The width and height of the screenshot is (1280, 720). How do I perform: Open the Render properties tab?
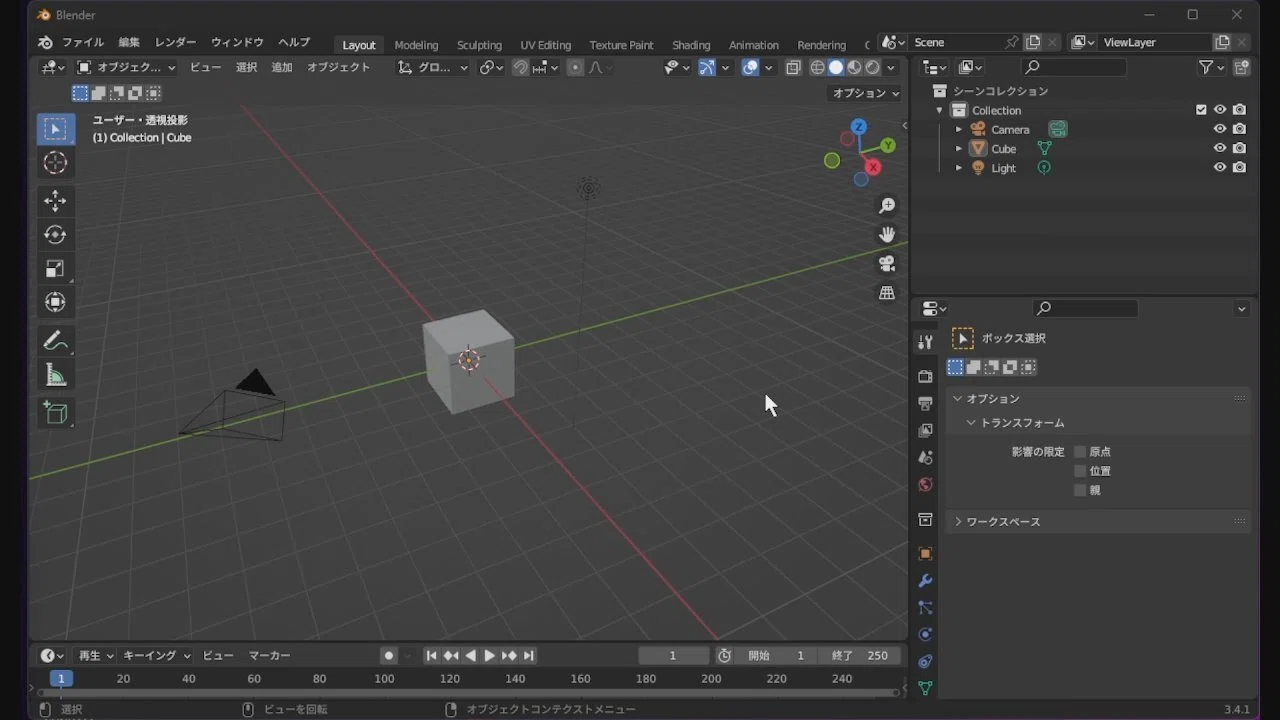[x=925, y=376]
